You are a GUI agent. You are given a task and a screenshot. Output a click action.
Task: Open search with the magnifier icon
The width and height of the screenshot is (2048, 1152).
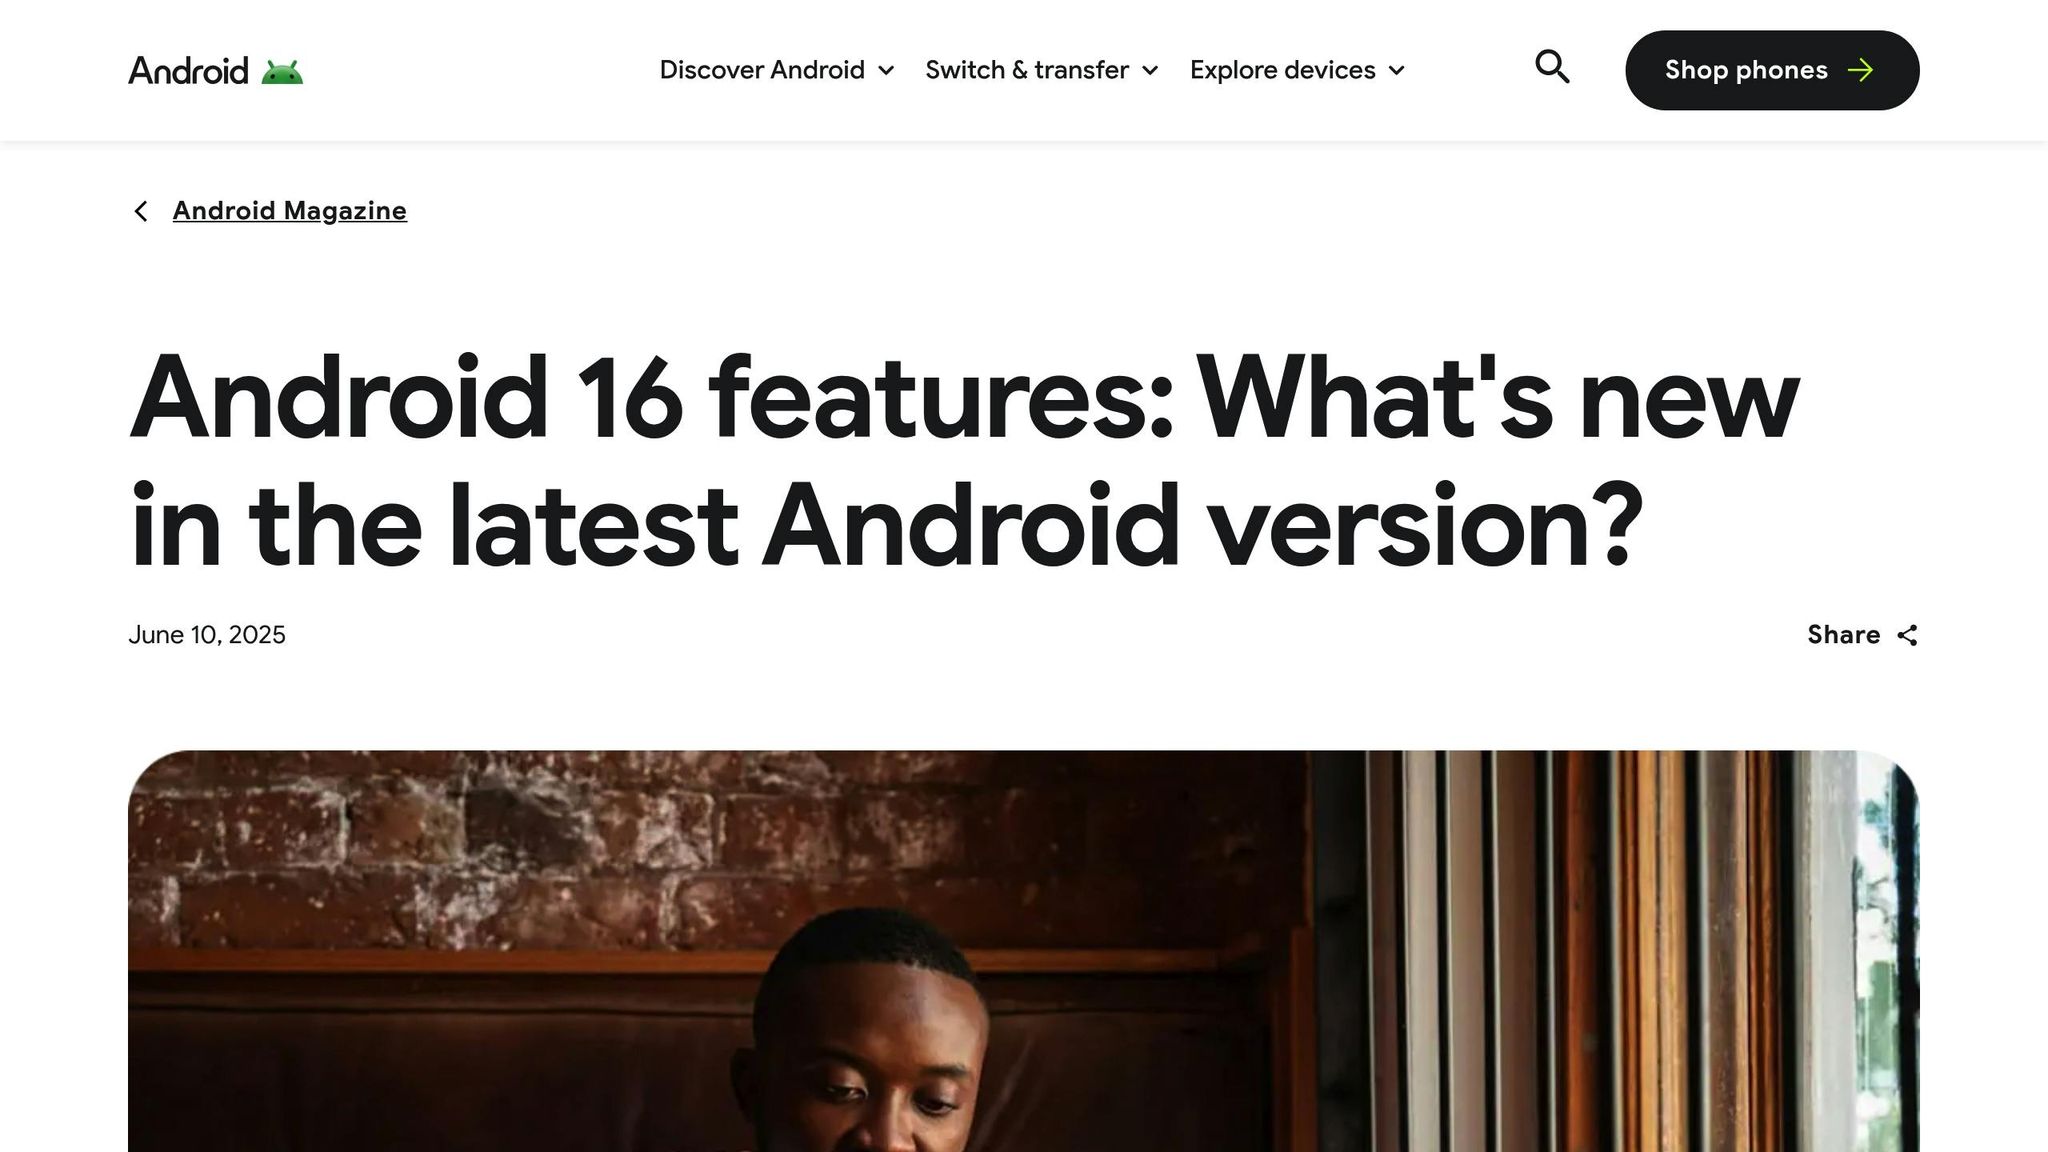point(1552,67)
